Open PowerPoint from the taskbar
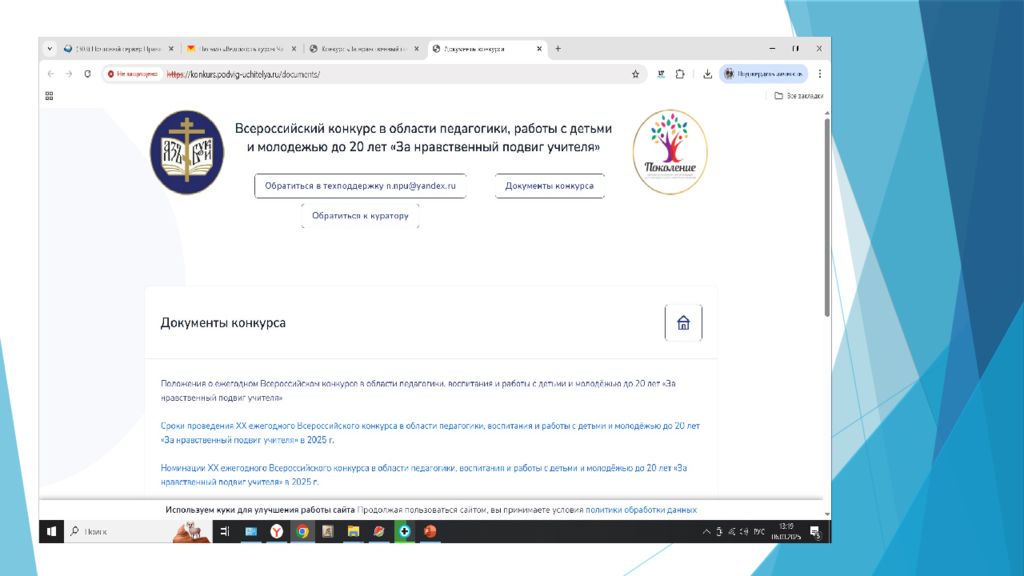The width and height of the screenshot is (1024, 576). click(430, 532)
